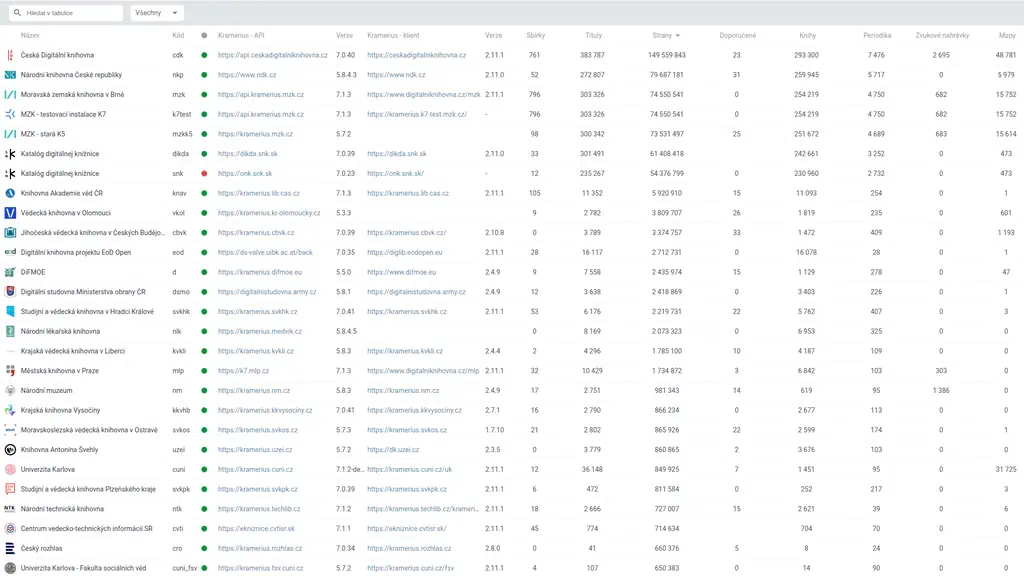Click the Národní technická knihovna logo
Image resolution: width=1024 pixels, height=576 pixels.
click(x=10, y=509)
